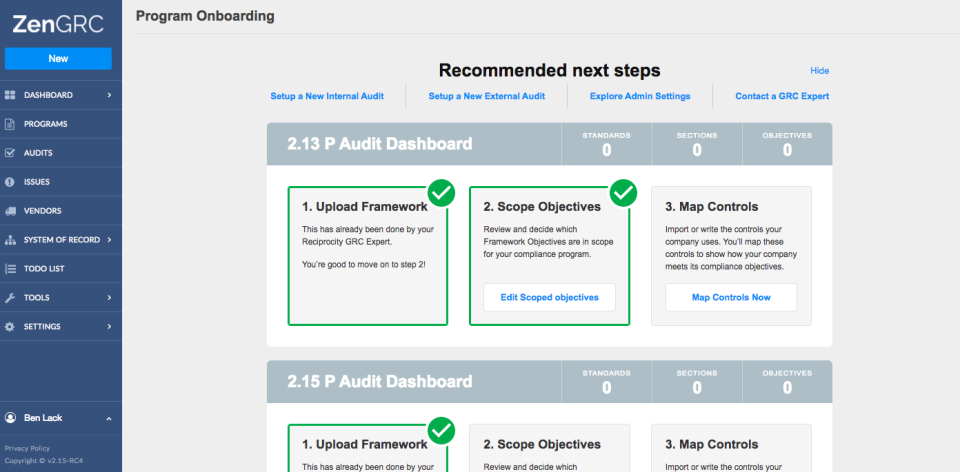Click the Programs document icon
960x472 pixels.
click(10, 124)
